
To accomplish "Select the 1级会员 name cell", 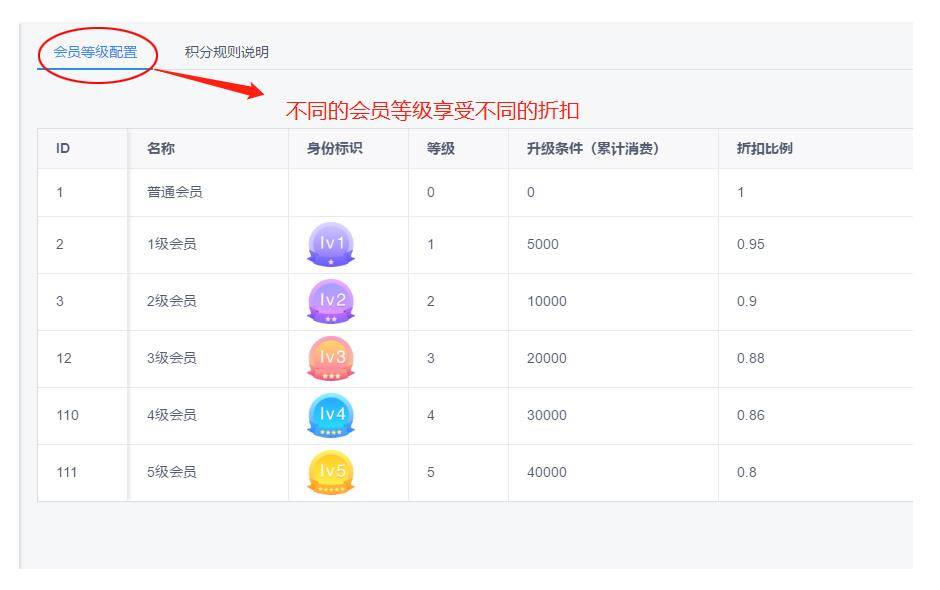I will click(171, 244).
